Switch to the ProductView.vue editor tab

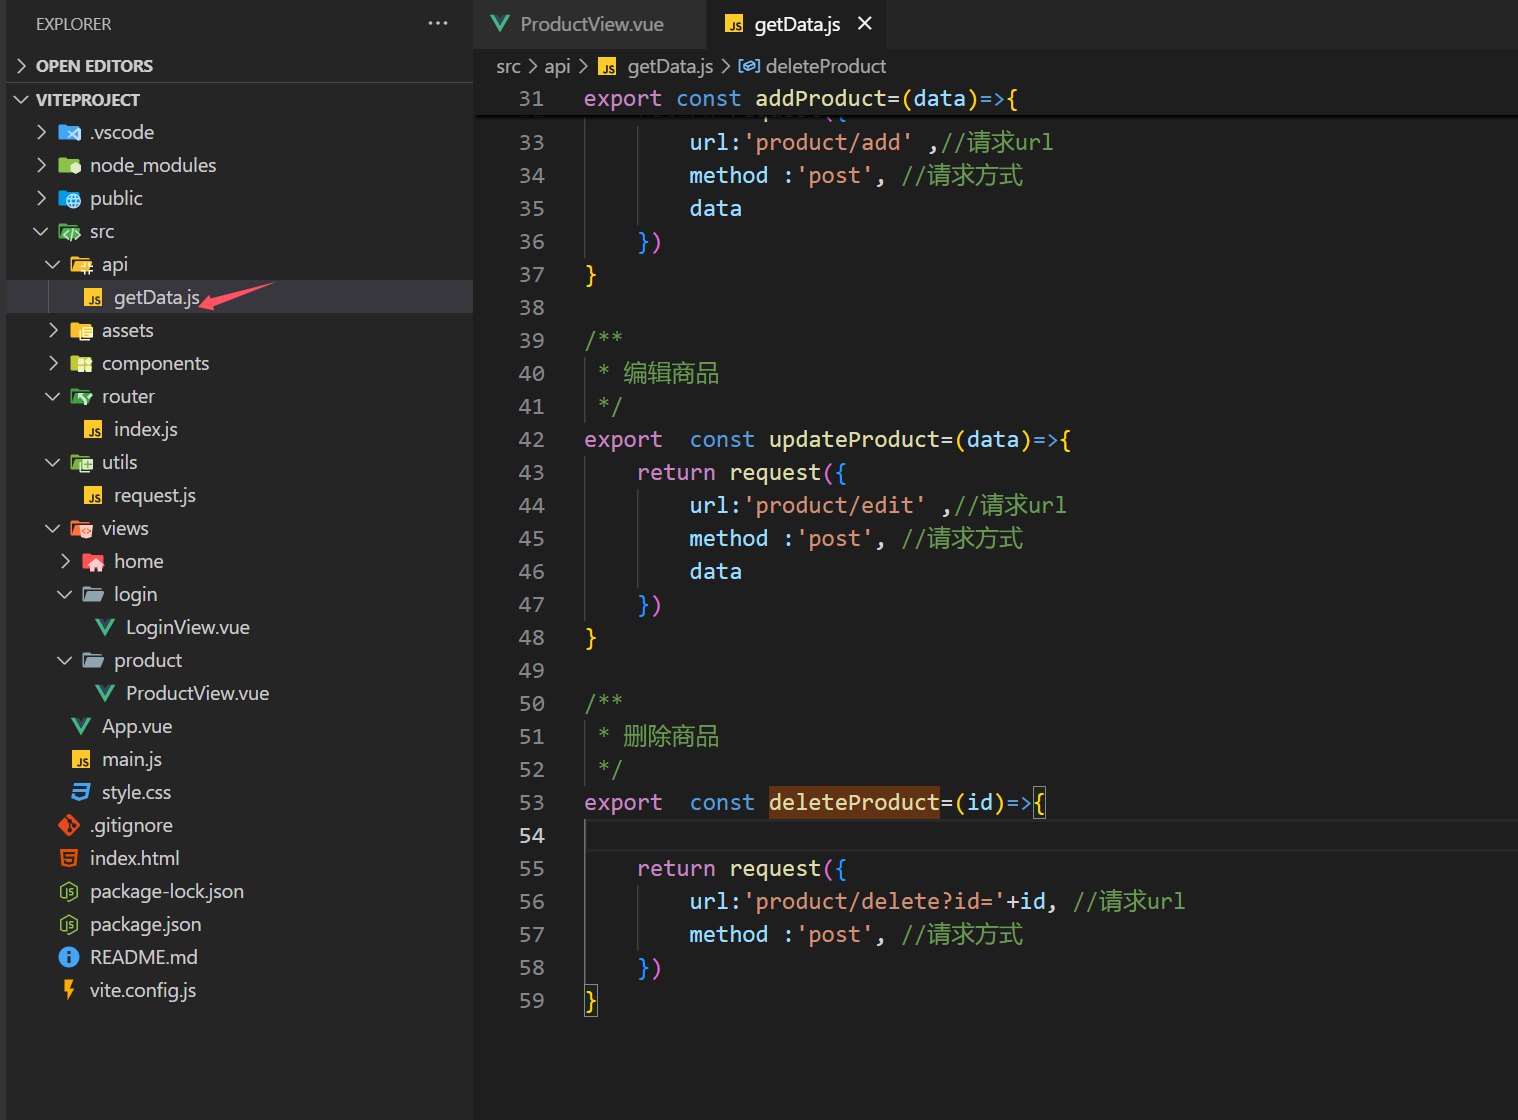click(x=591, y=24)
